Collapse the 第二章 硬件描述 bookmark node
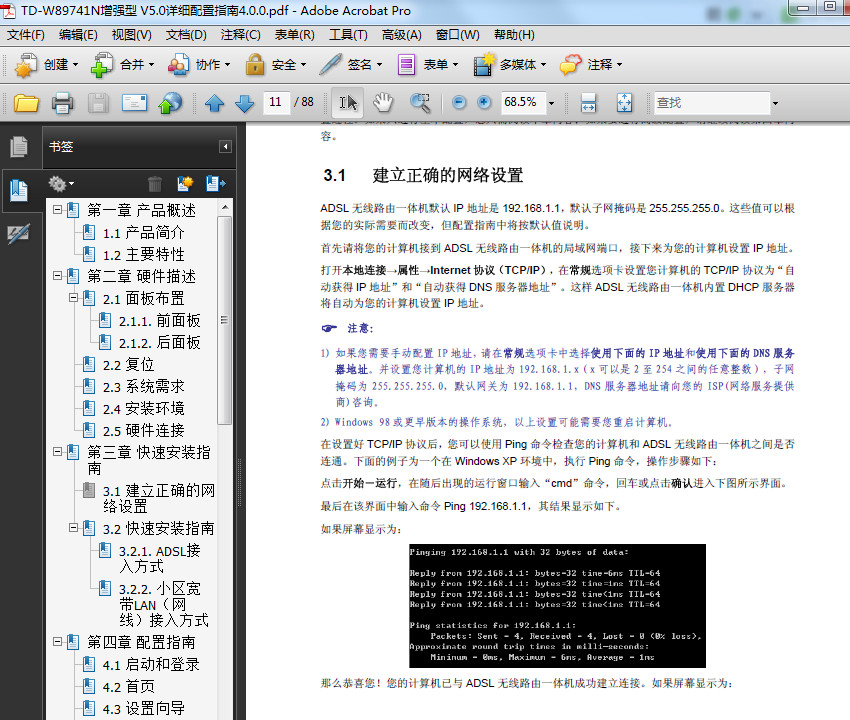Viewport: 850px width, 720px height. (x=57, y=275)
